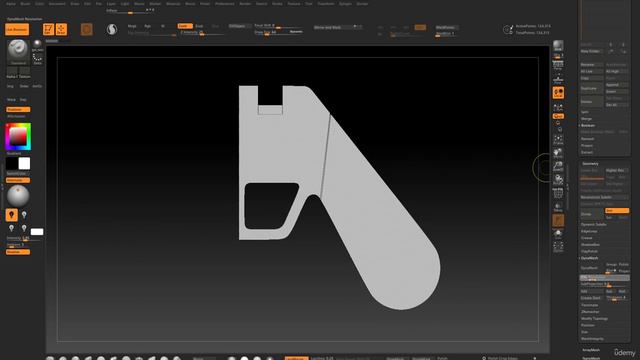The image size is (640, 360).
Task: Click the round white swirl icon in top shelf
Action: tap(111, 29)
